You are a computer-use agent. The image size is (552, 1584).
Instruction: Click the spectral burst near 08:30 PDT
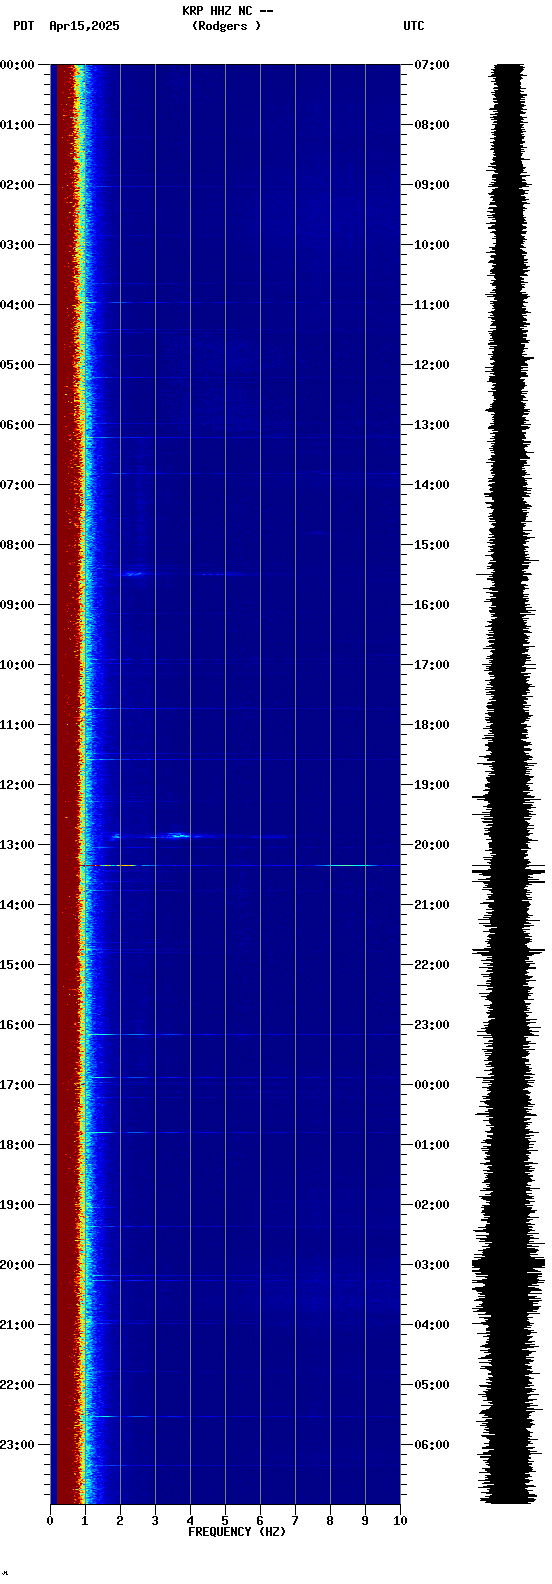tap(134, 573)
